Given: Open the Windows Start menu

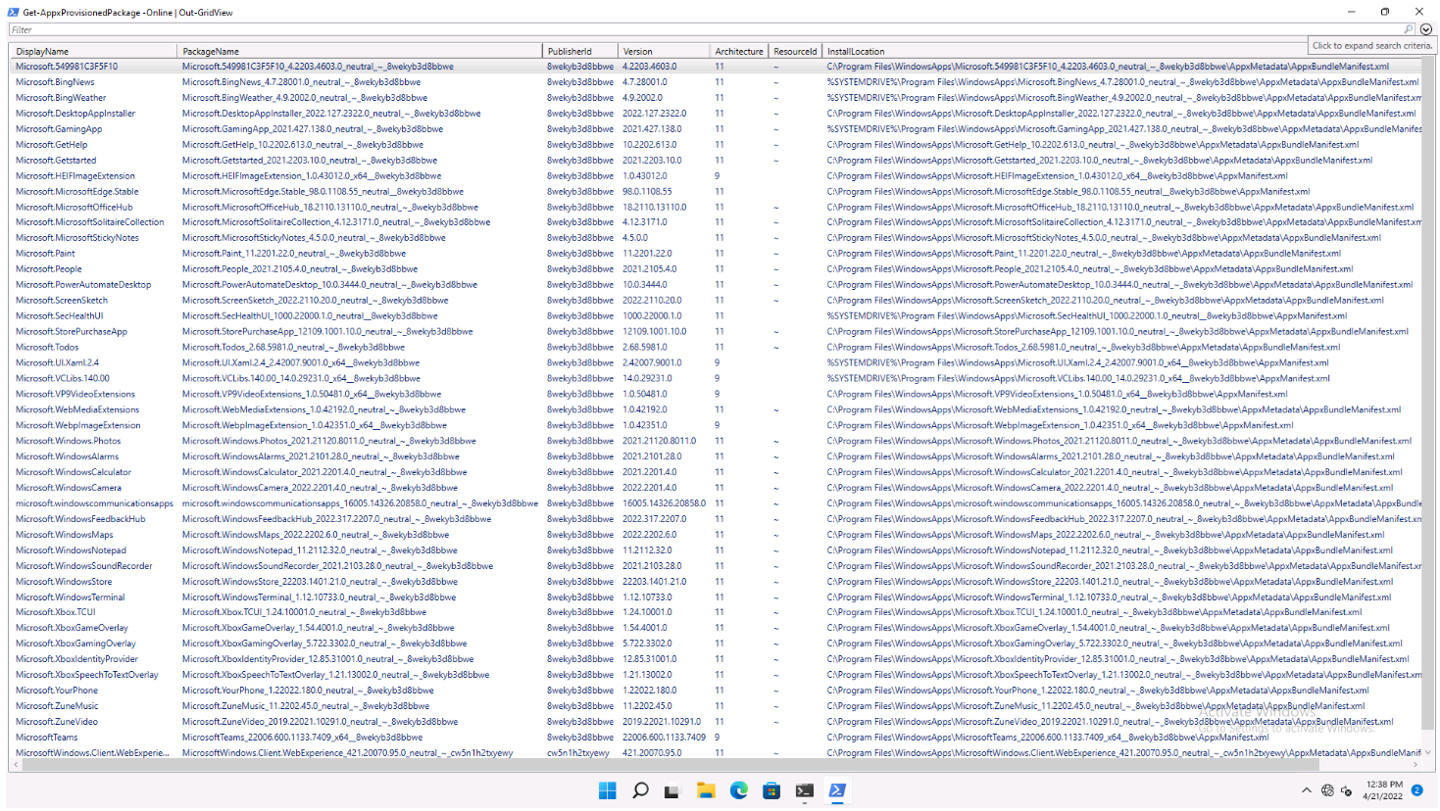Looking at the screenshot, I should (607, 791).
